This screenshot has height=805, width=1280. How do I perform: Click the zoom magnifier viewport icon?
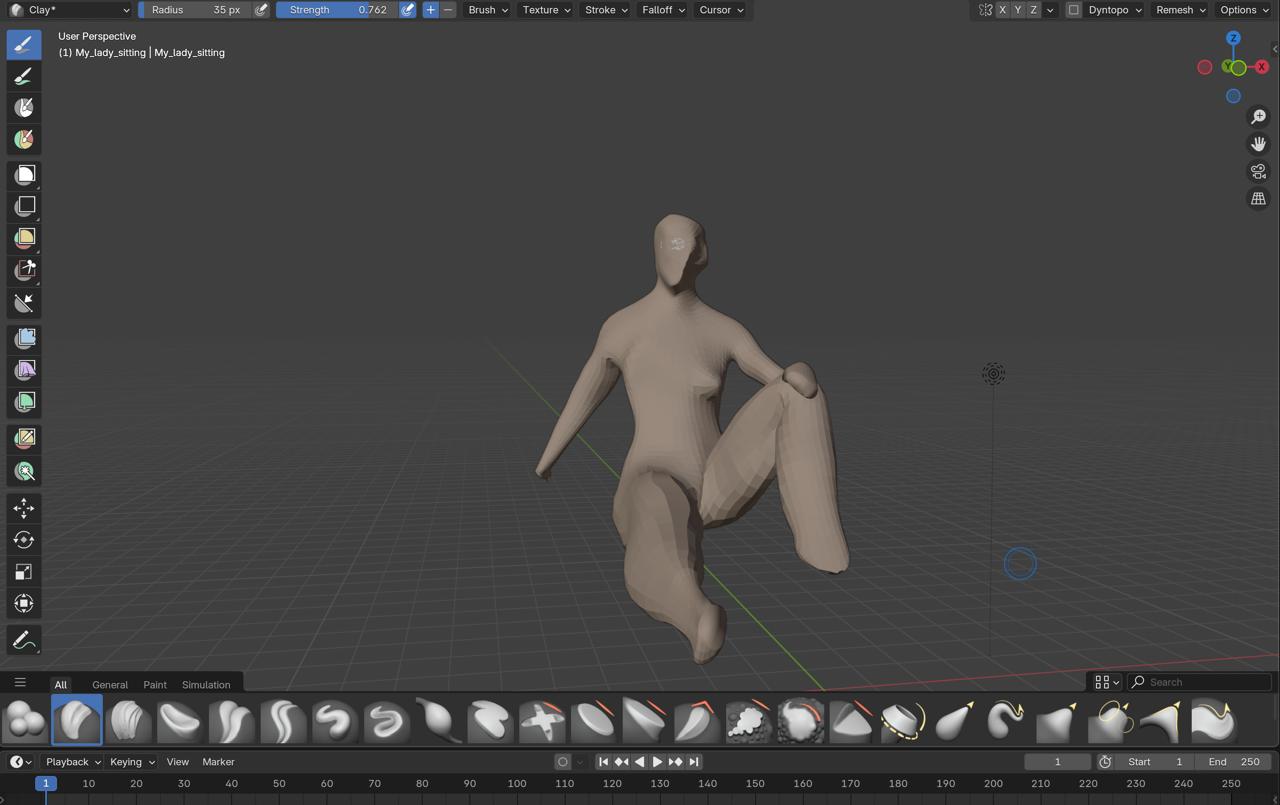point(1259,117)
